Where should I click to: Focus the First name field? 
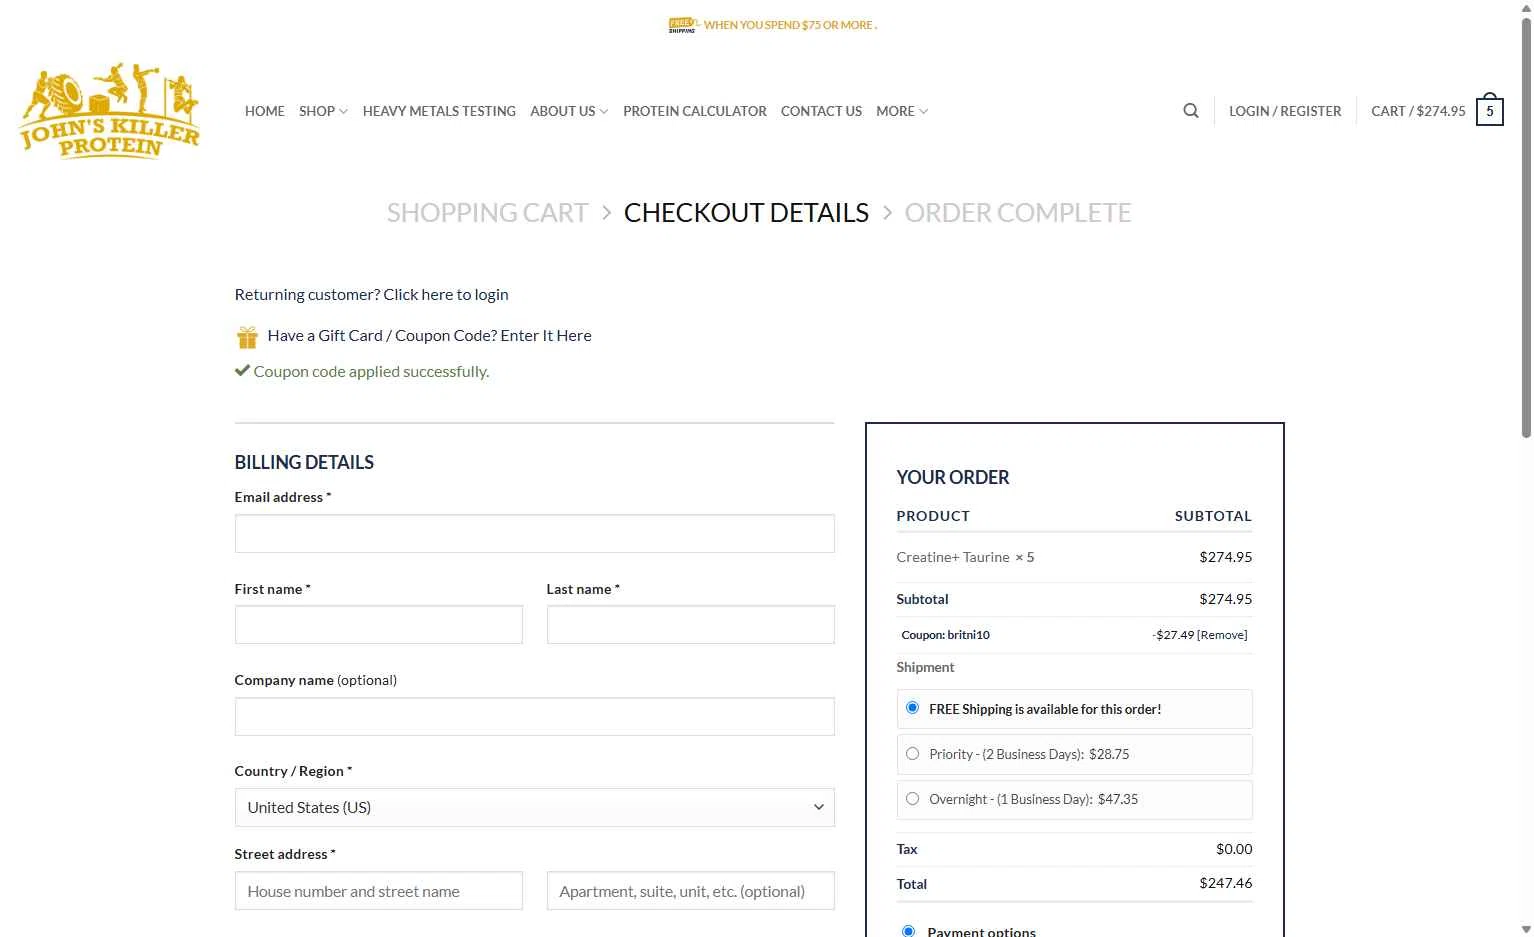pyautogui.click(x=378, y=625)
